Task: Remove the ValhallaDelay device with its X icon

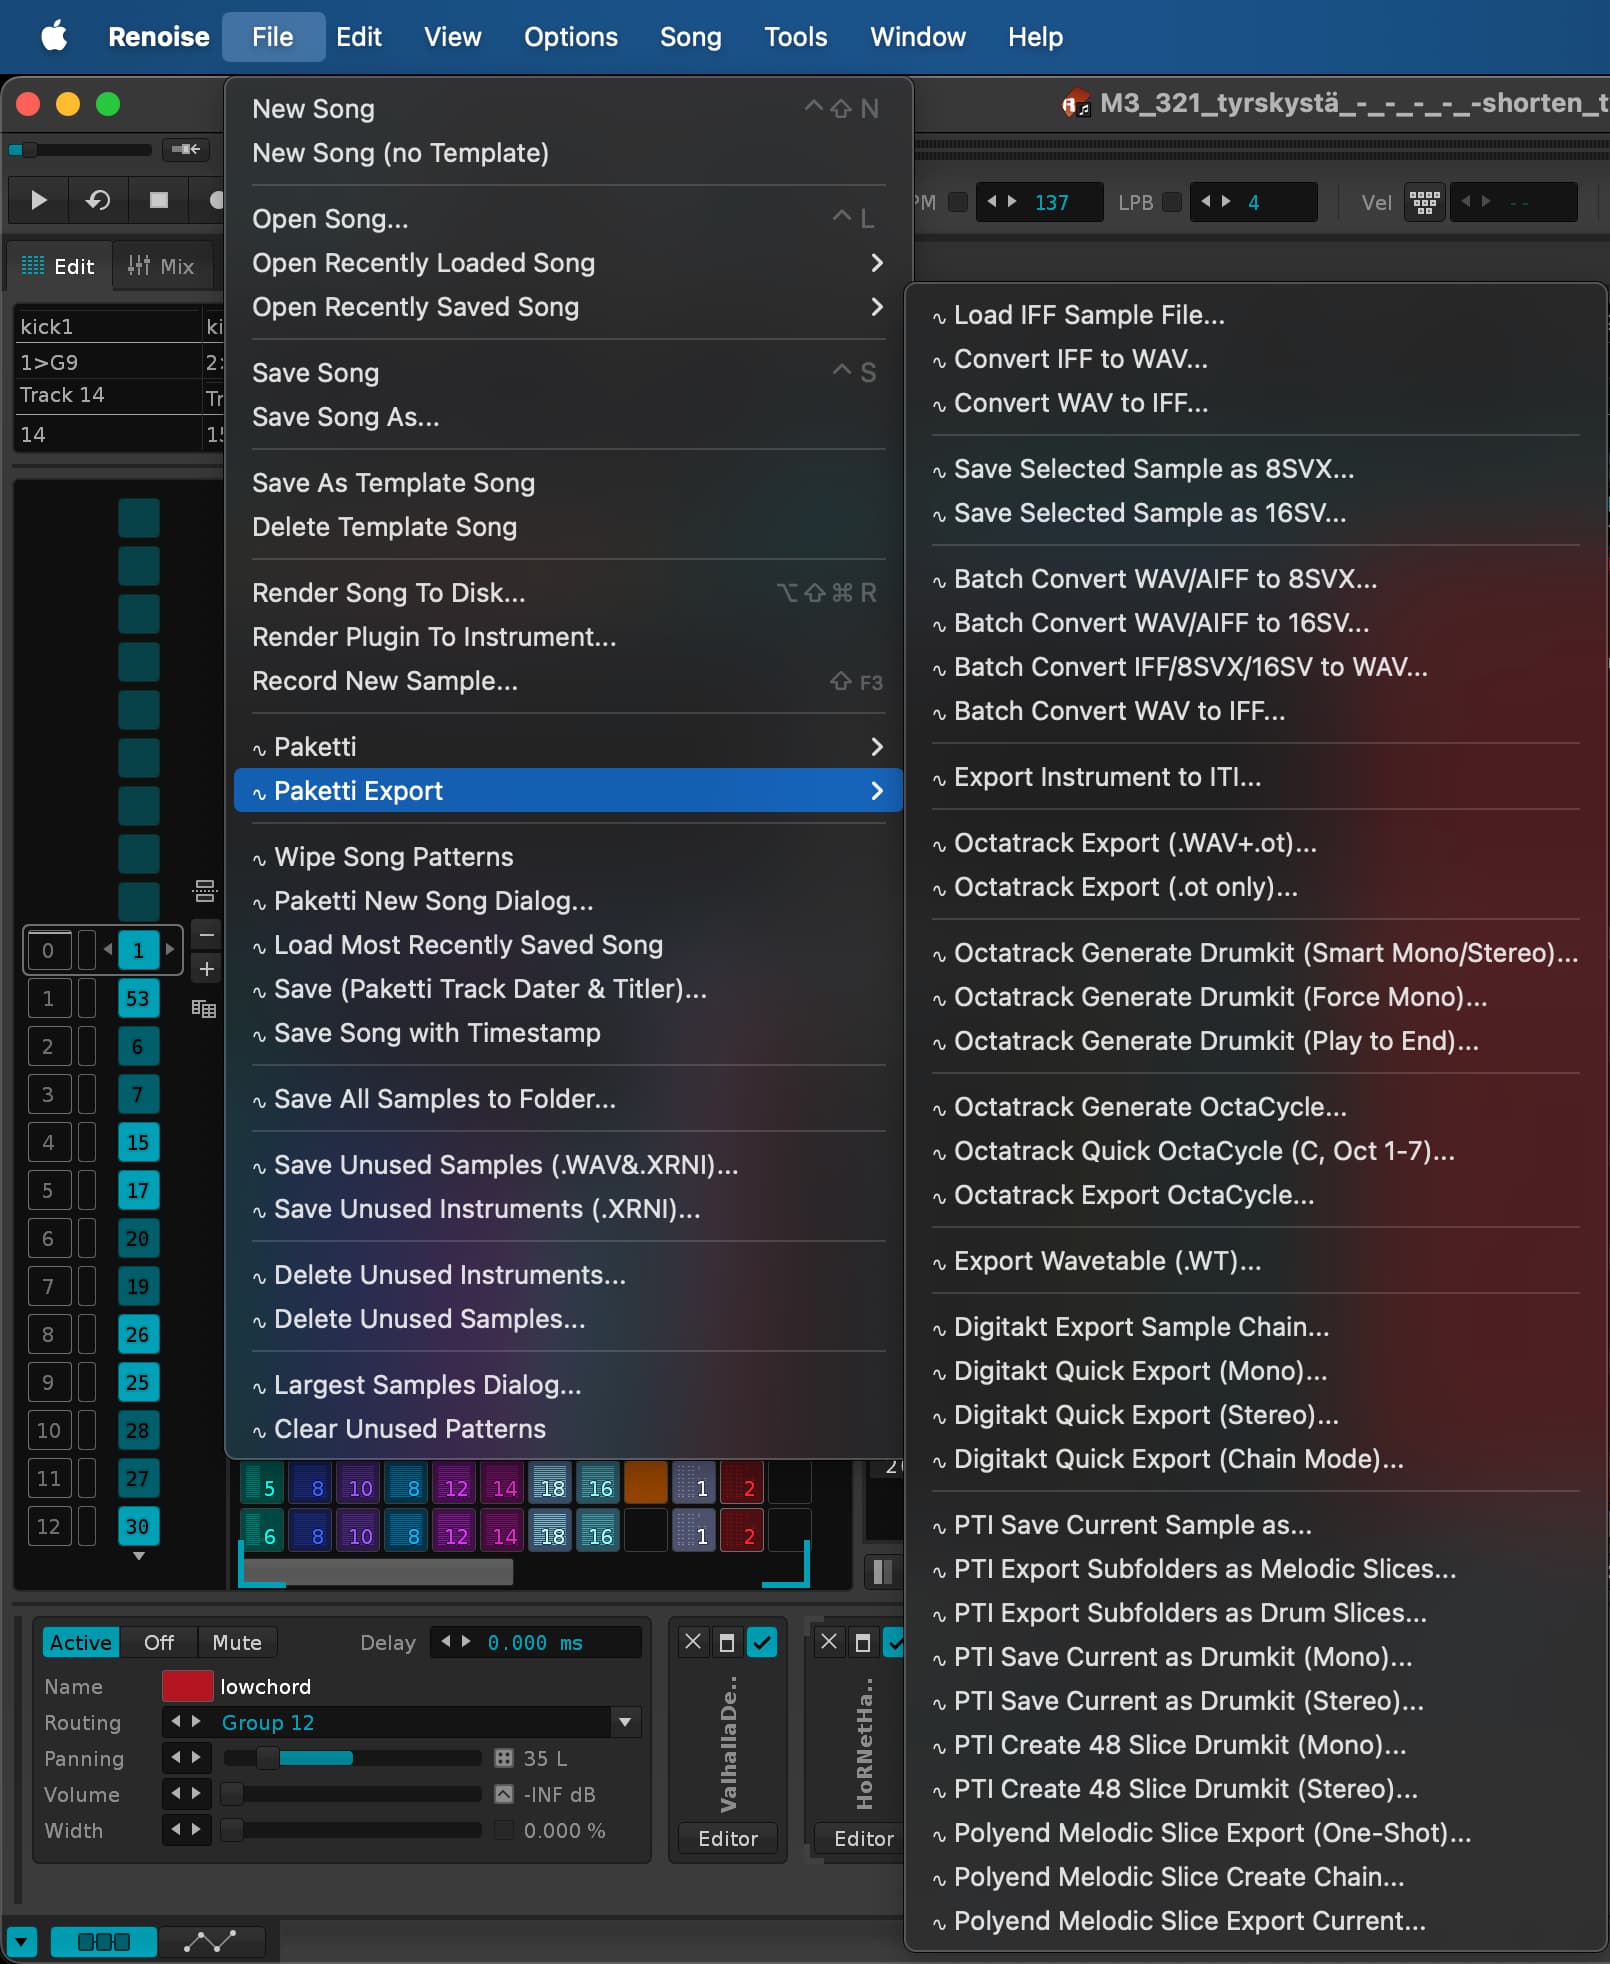Action: 692,1642
